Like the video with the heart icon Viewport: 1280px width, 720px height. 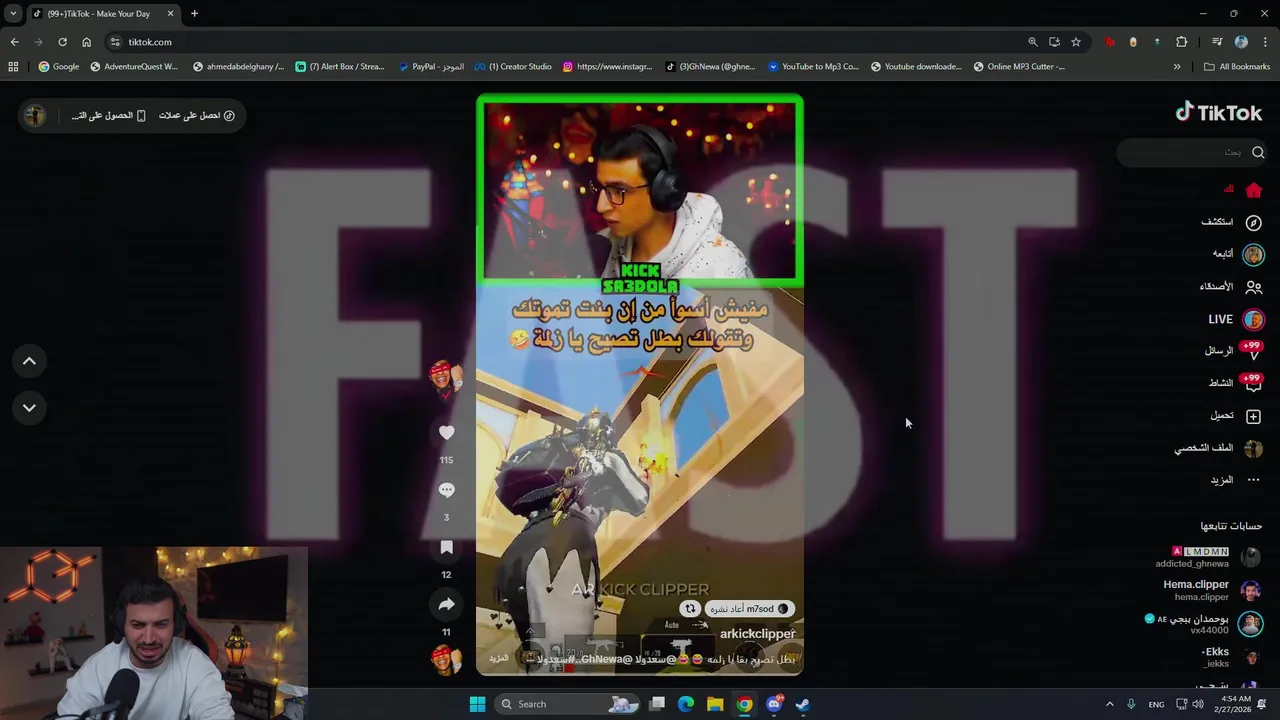[x=446, y=433]
